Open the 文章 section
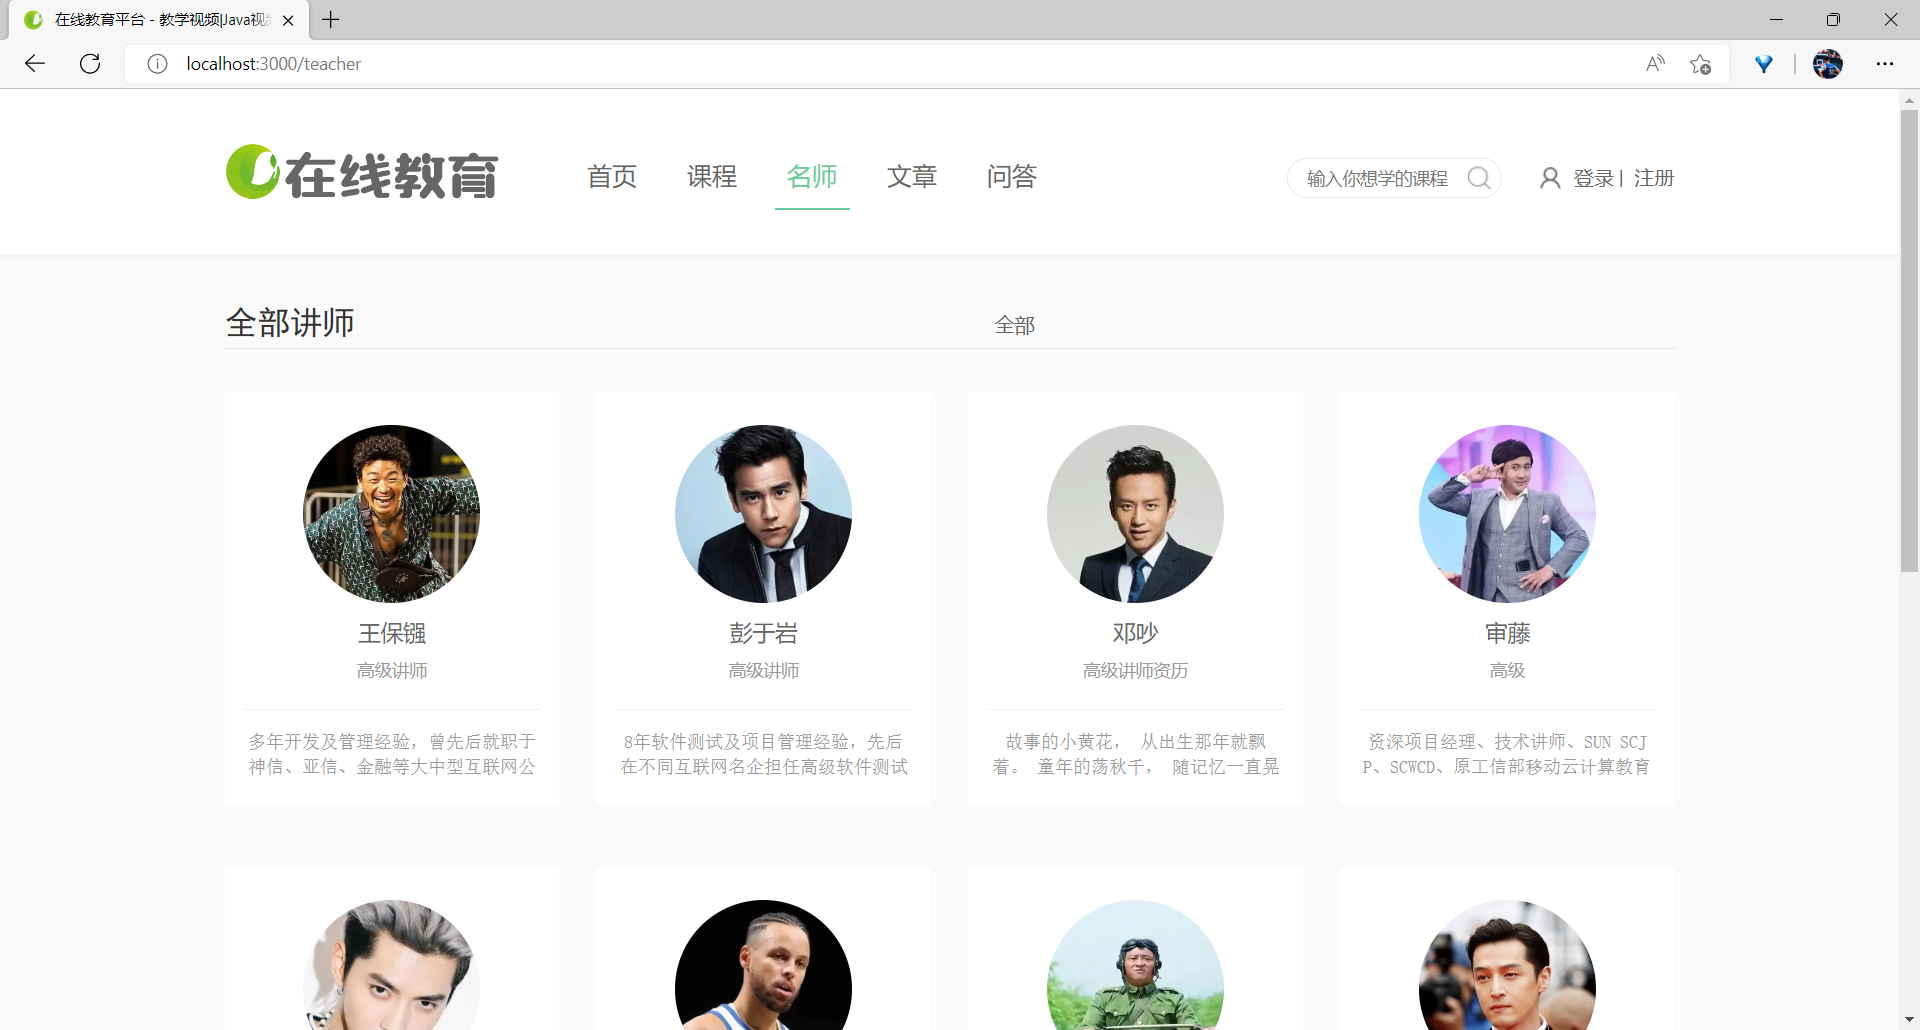The image size is (1920, 1030). click(x=912, y=177)
